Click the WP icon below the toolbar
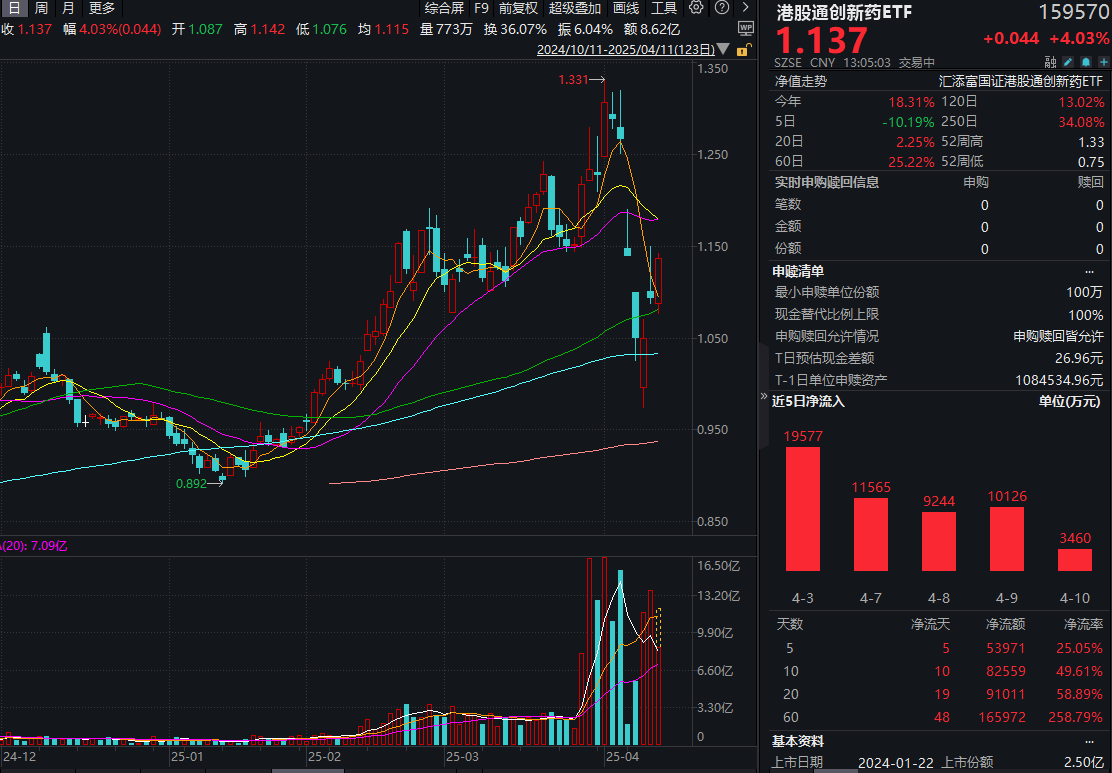This screenshot has height=773, width=1112. point(746,28)
